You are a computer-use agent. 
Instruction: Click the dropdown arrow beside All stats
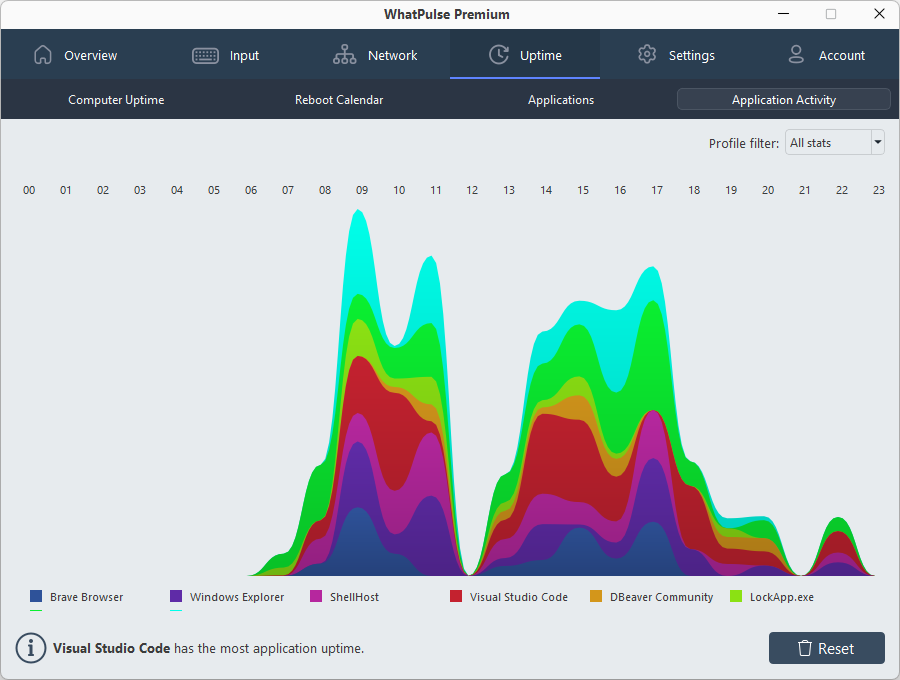(877, 142)
